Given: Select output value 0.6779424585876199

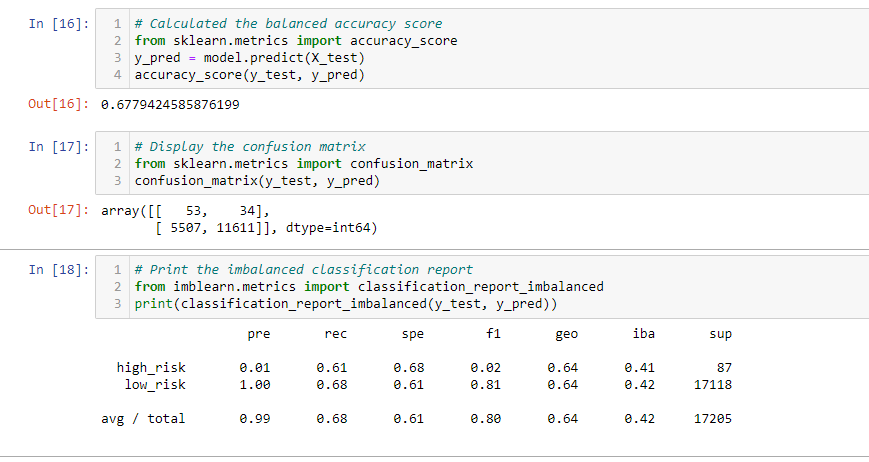Looking at the screenshot, I should [x=170, y=105].
